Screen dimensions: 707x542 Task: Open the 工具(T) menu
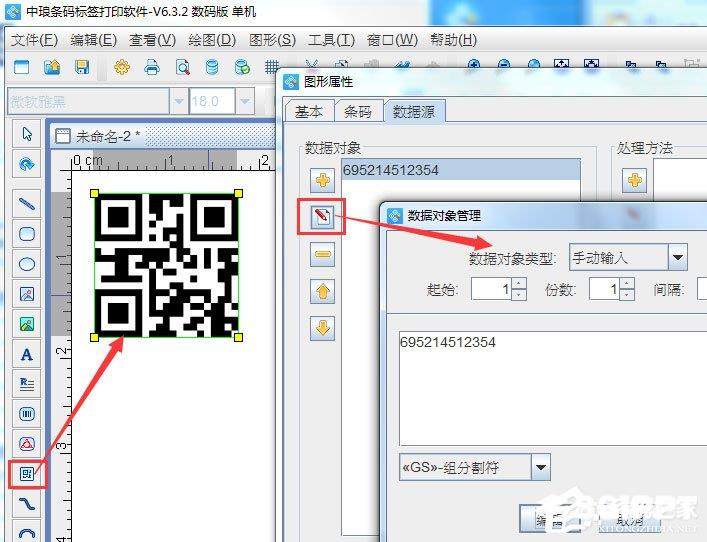tap(331, 40)
